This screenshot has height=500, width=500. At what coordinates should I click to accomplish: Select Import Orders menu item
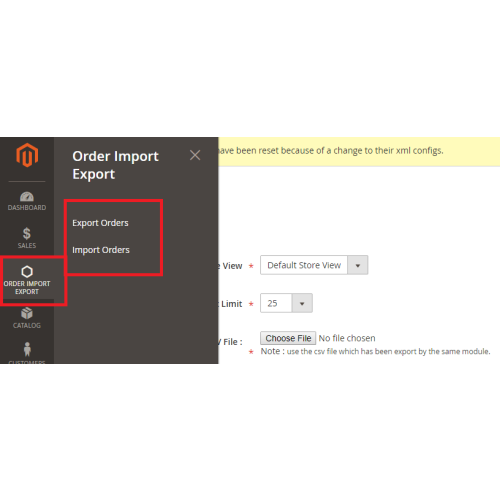pos(101,250)
